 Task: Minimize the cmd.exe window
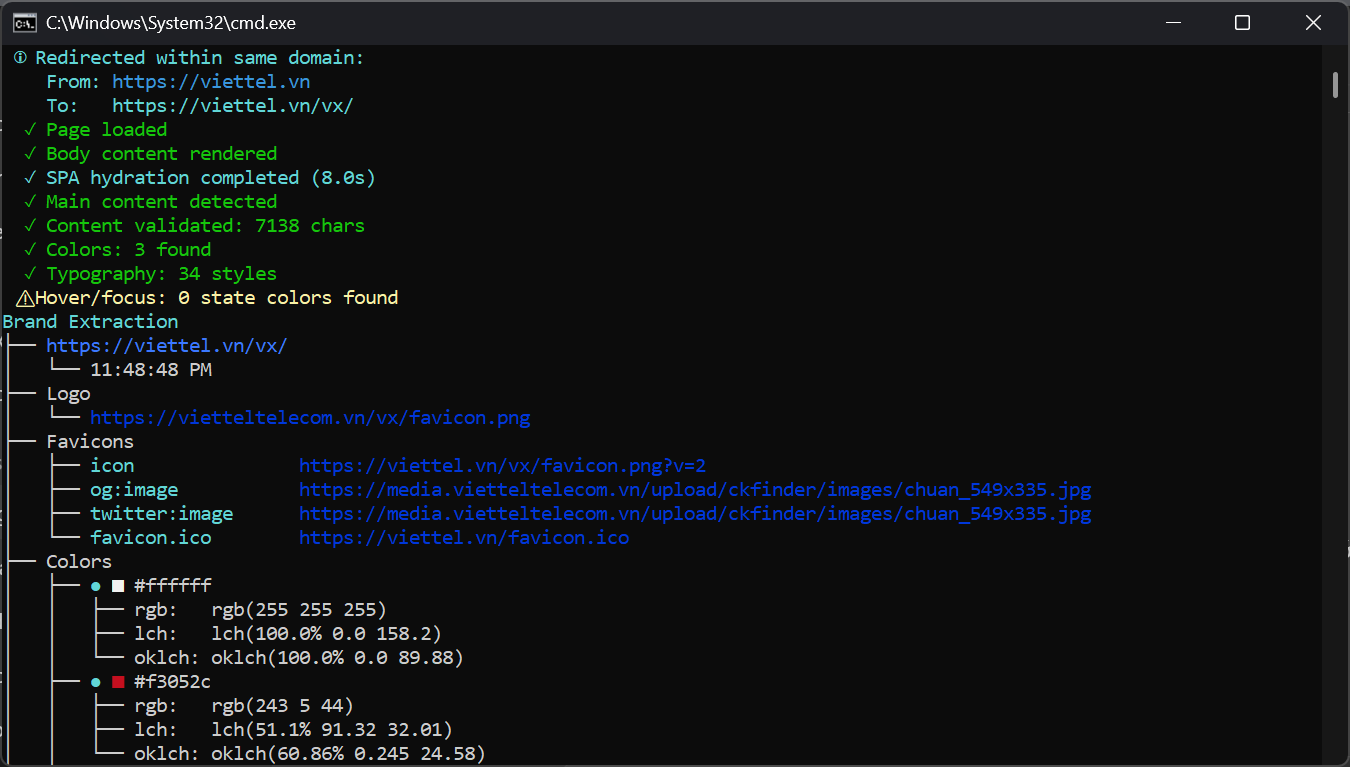pos(1172,23)
